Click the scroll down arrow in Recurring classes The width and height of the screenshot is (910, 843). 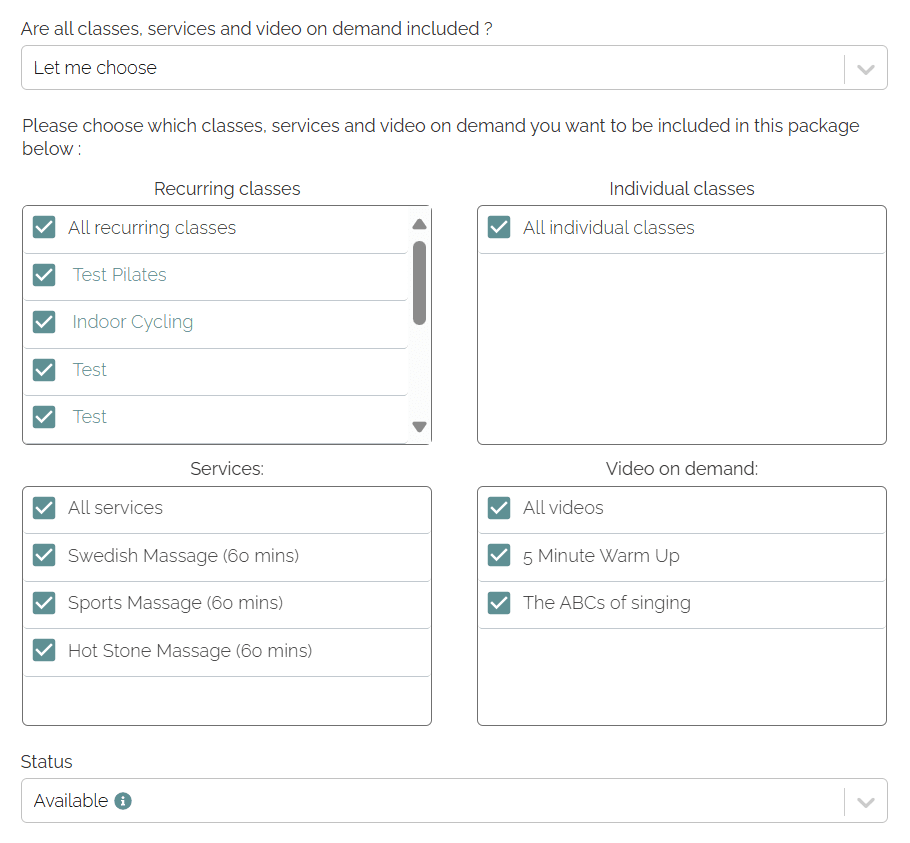click(419, 427)
